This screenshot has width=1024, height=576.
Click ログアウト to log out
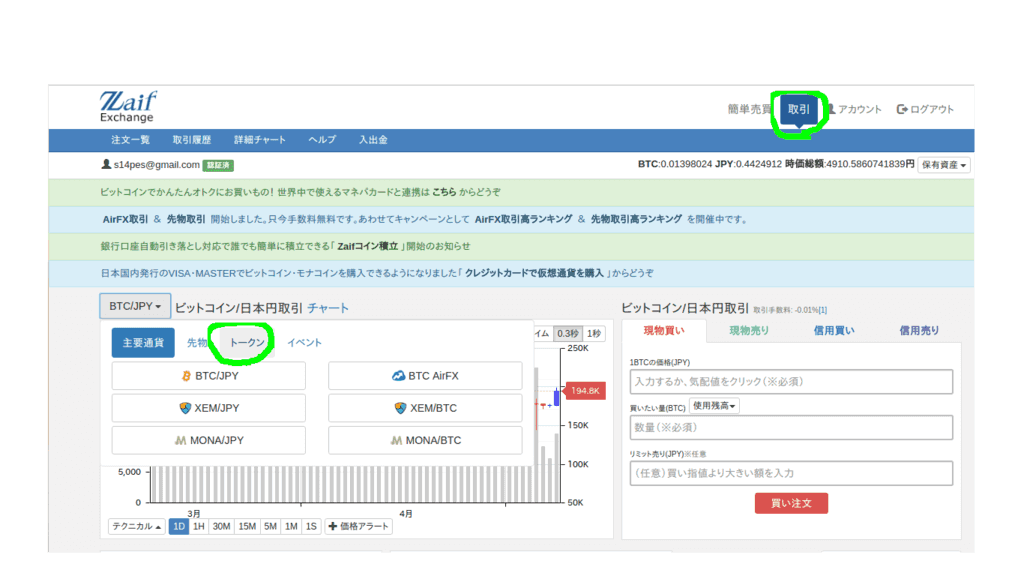point(925,109)
